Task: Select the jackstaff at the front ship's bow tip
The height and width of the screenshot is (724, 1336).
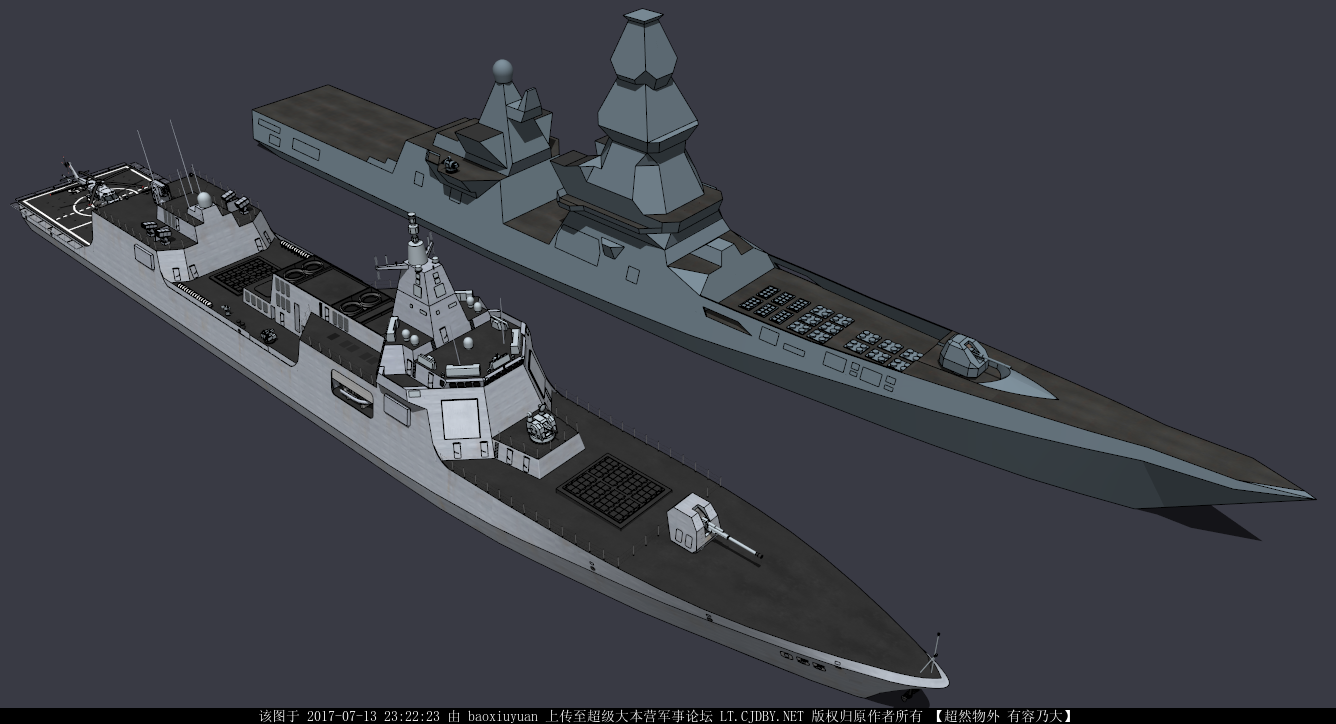Action: pos(935,652)
